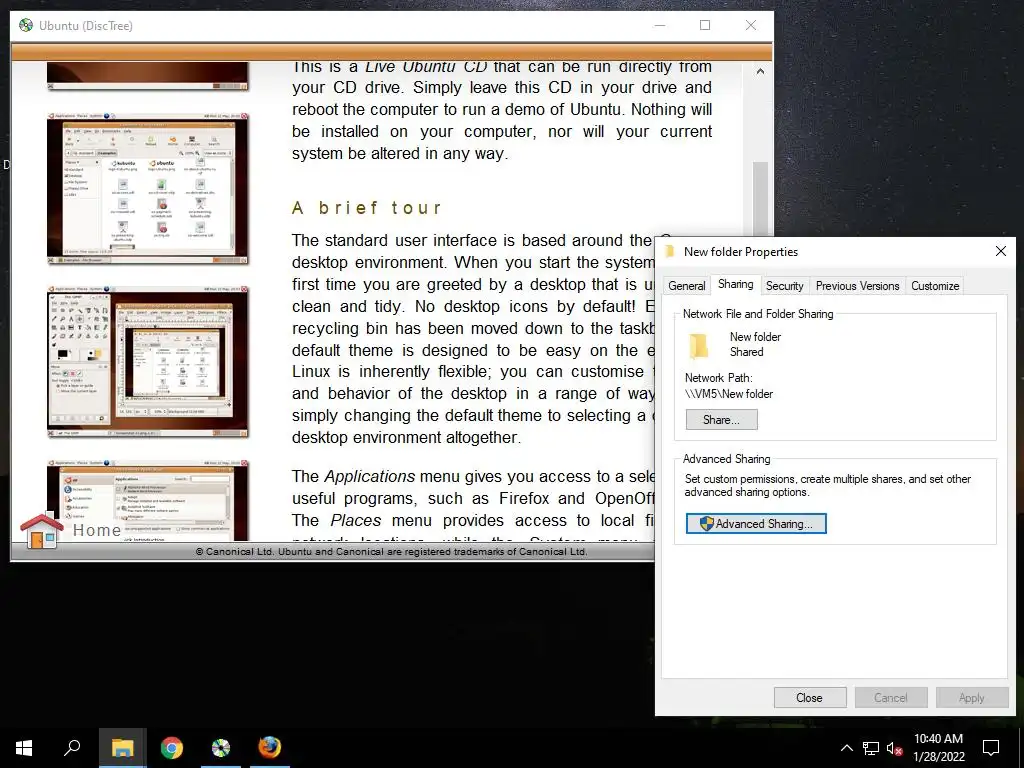This screenshot has height=768, width=1024.
Task: Open network status tray icon
Action: [x=871, y=748]
